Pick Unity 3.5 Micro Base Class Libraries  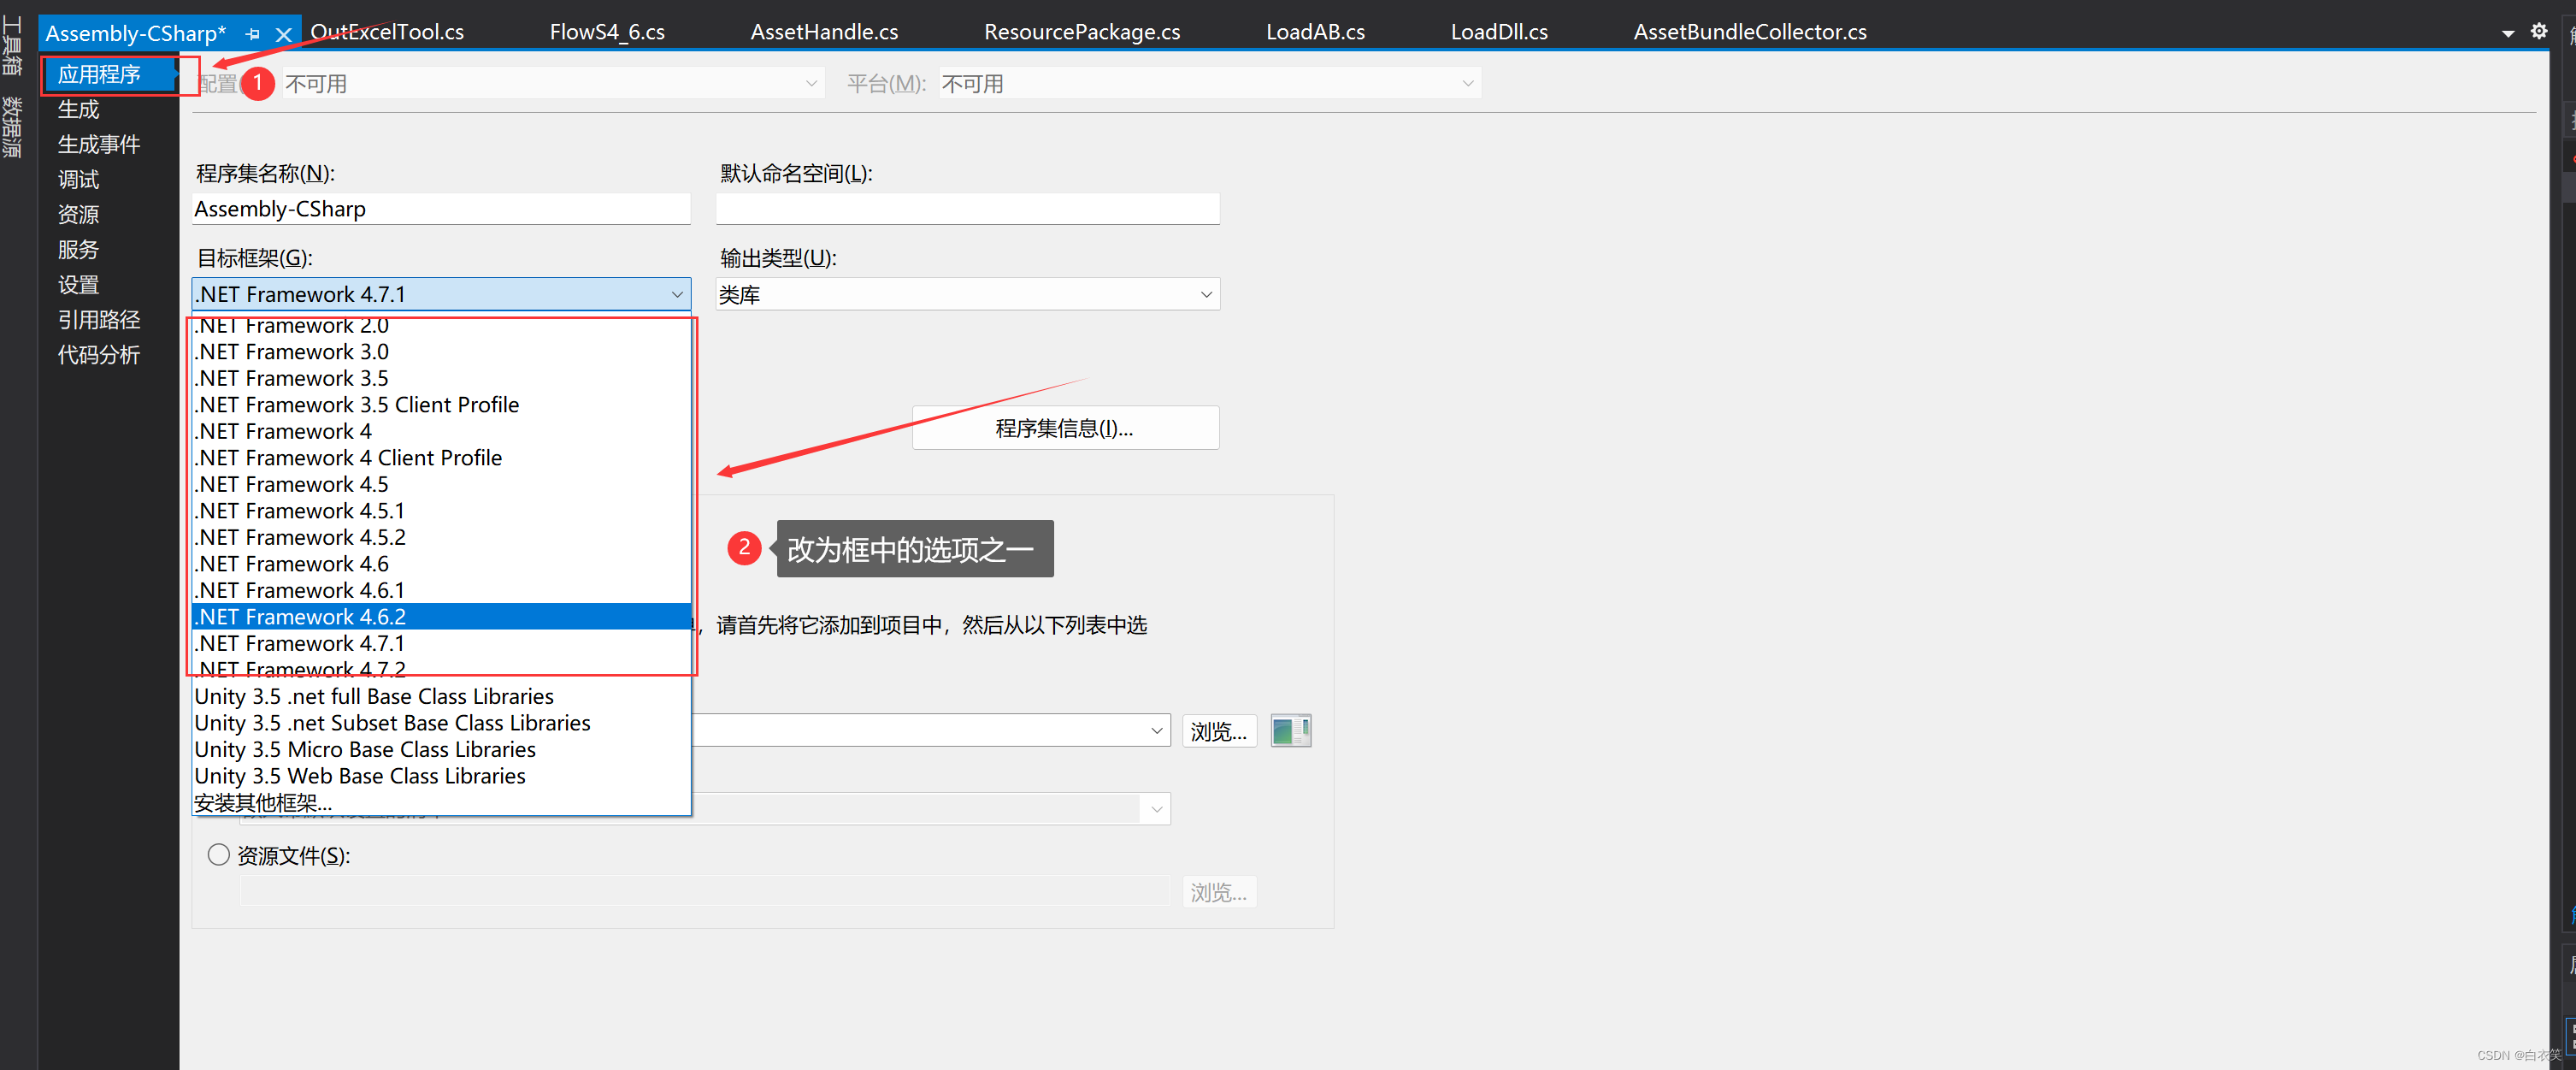[365, 749]
